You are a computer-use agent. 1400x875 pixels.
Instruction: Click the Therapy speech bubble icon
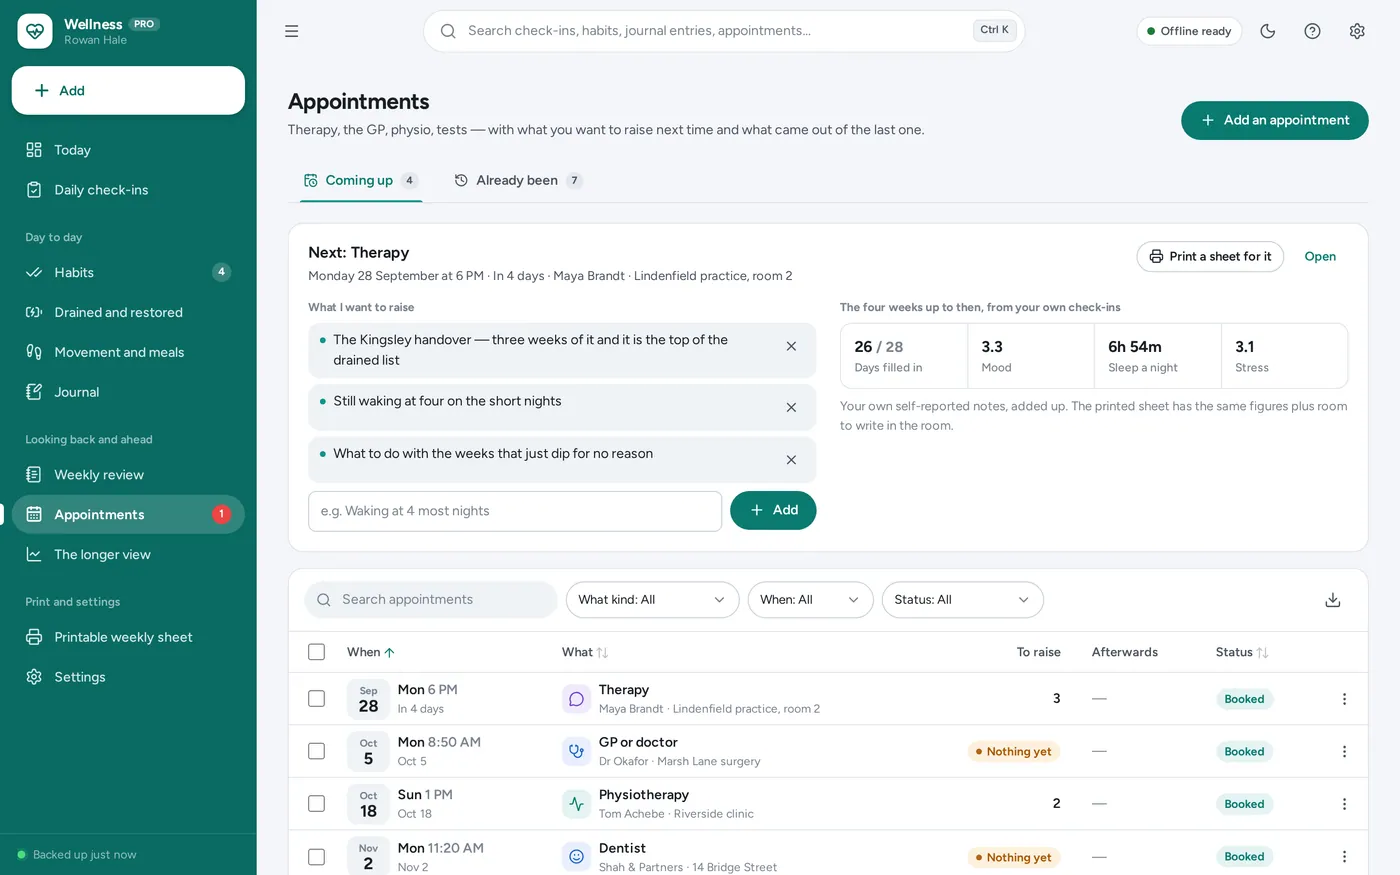pos(576,699)
